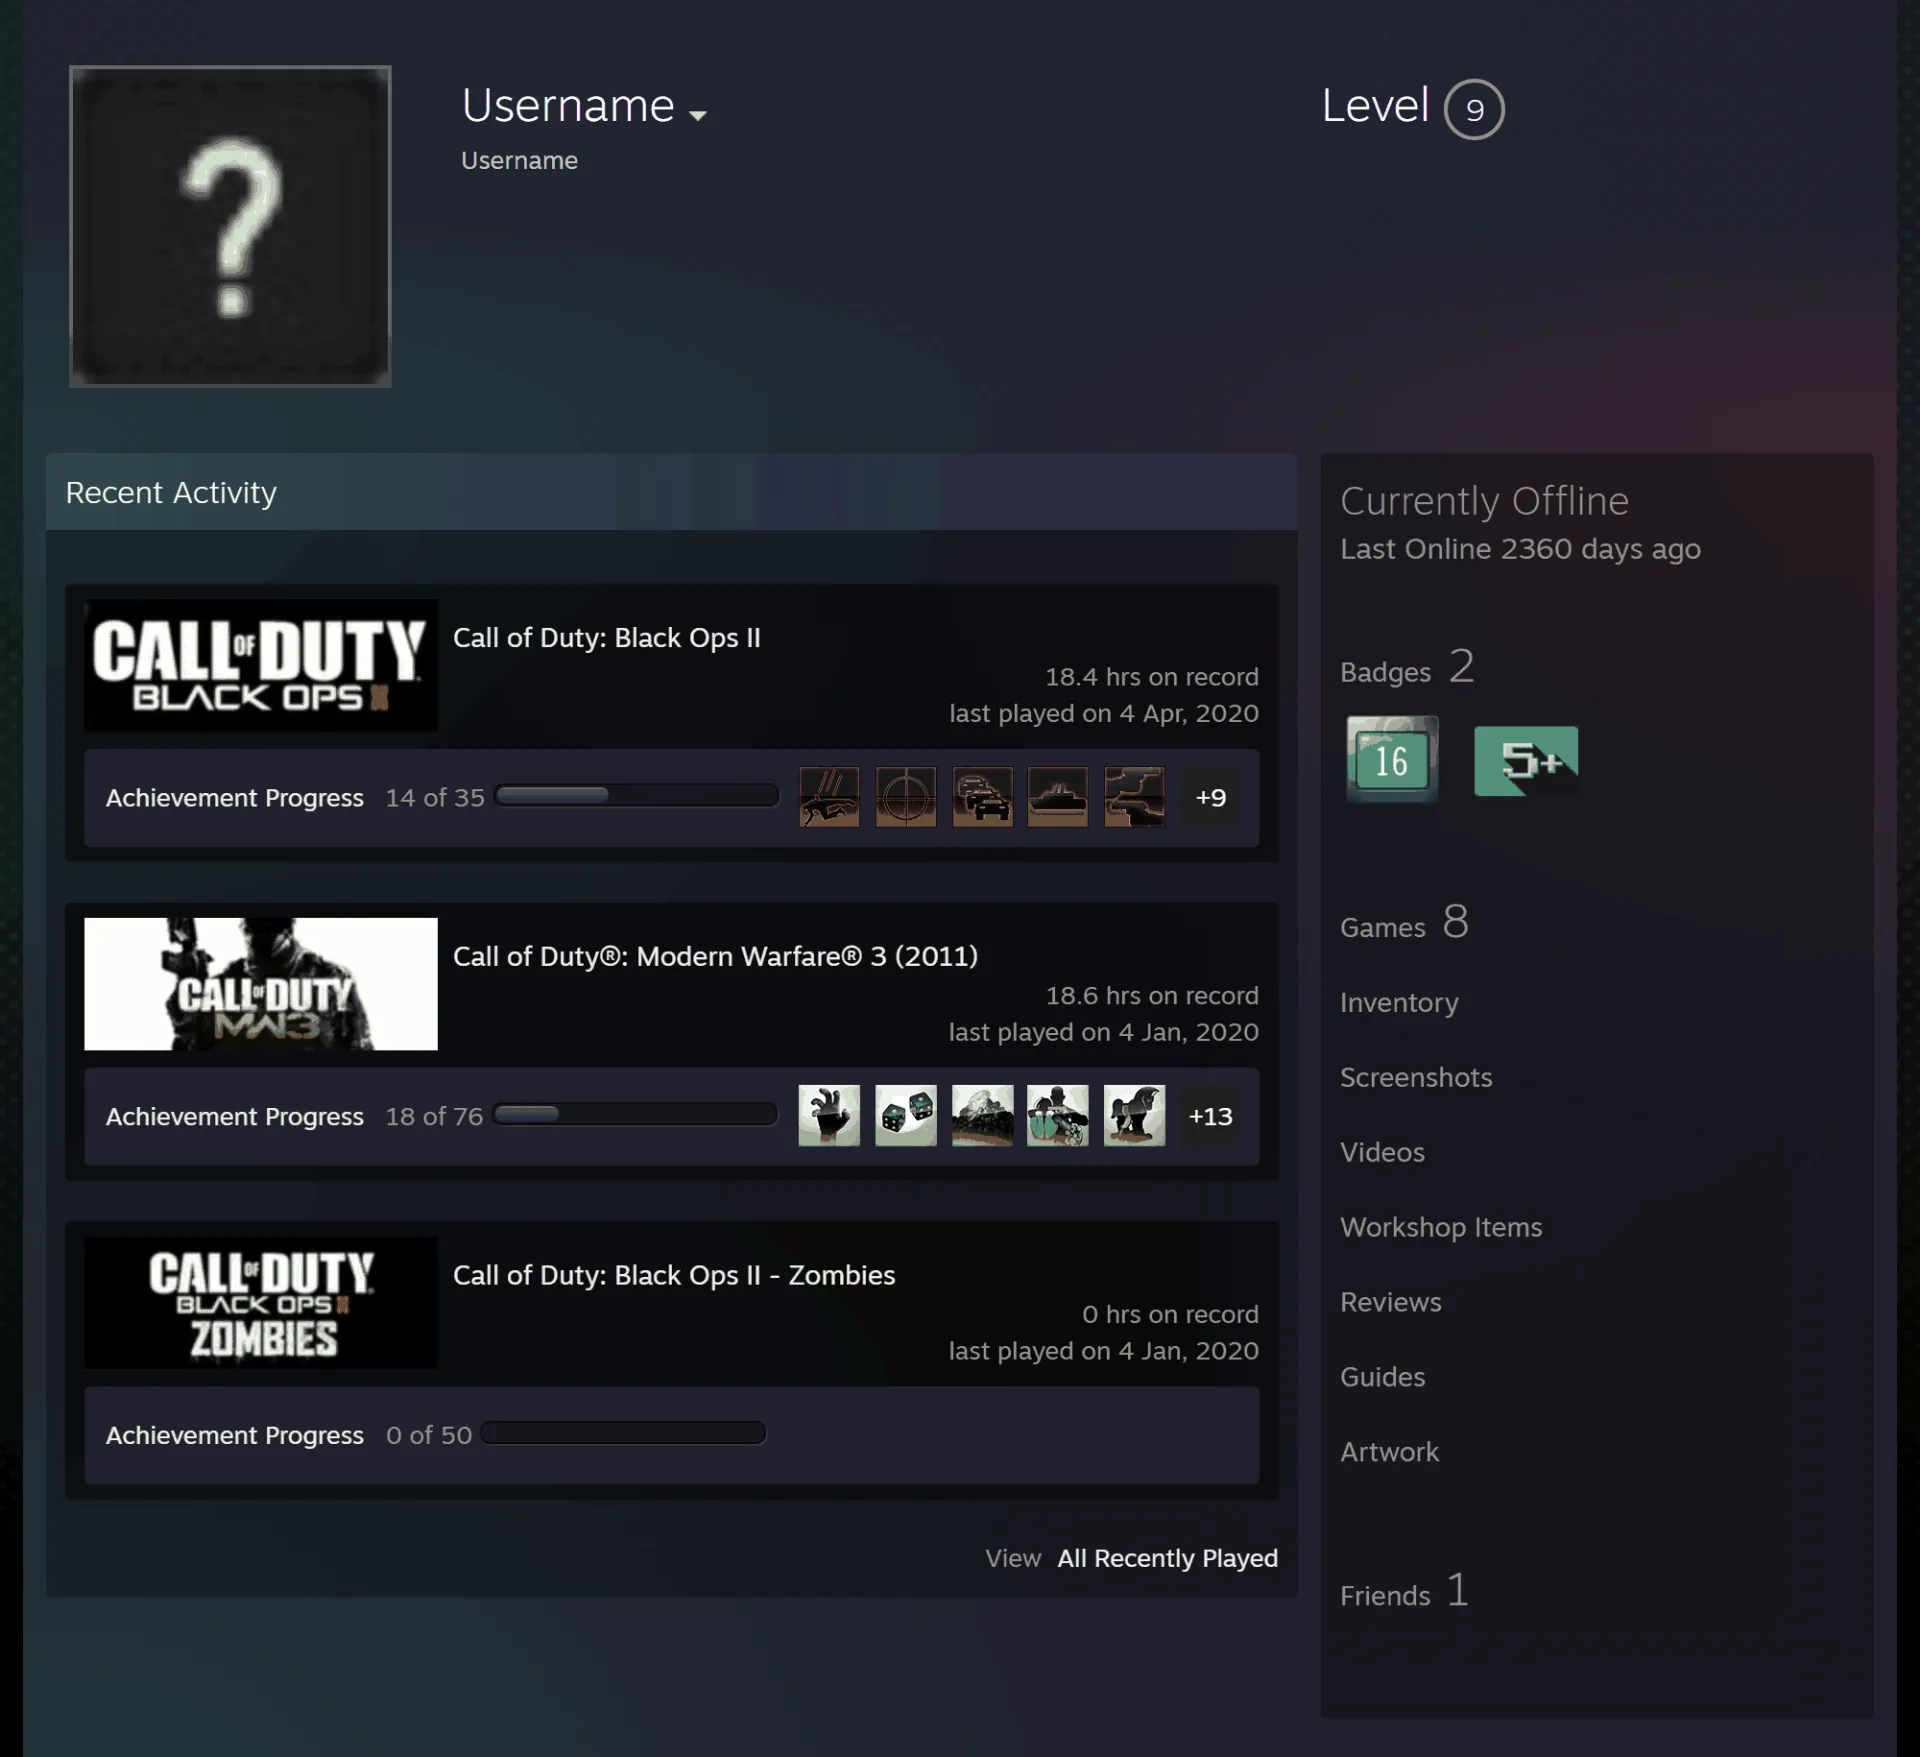Click the 5+ game collector badge
1920x1757 pixels.
[1526, 761]
